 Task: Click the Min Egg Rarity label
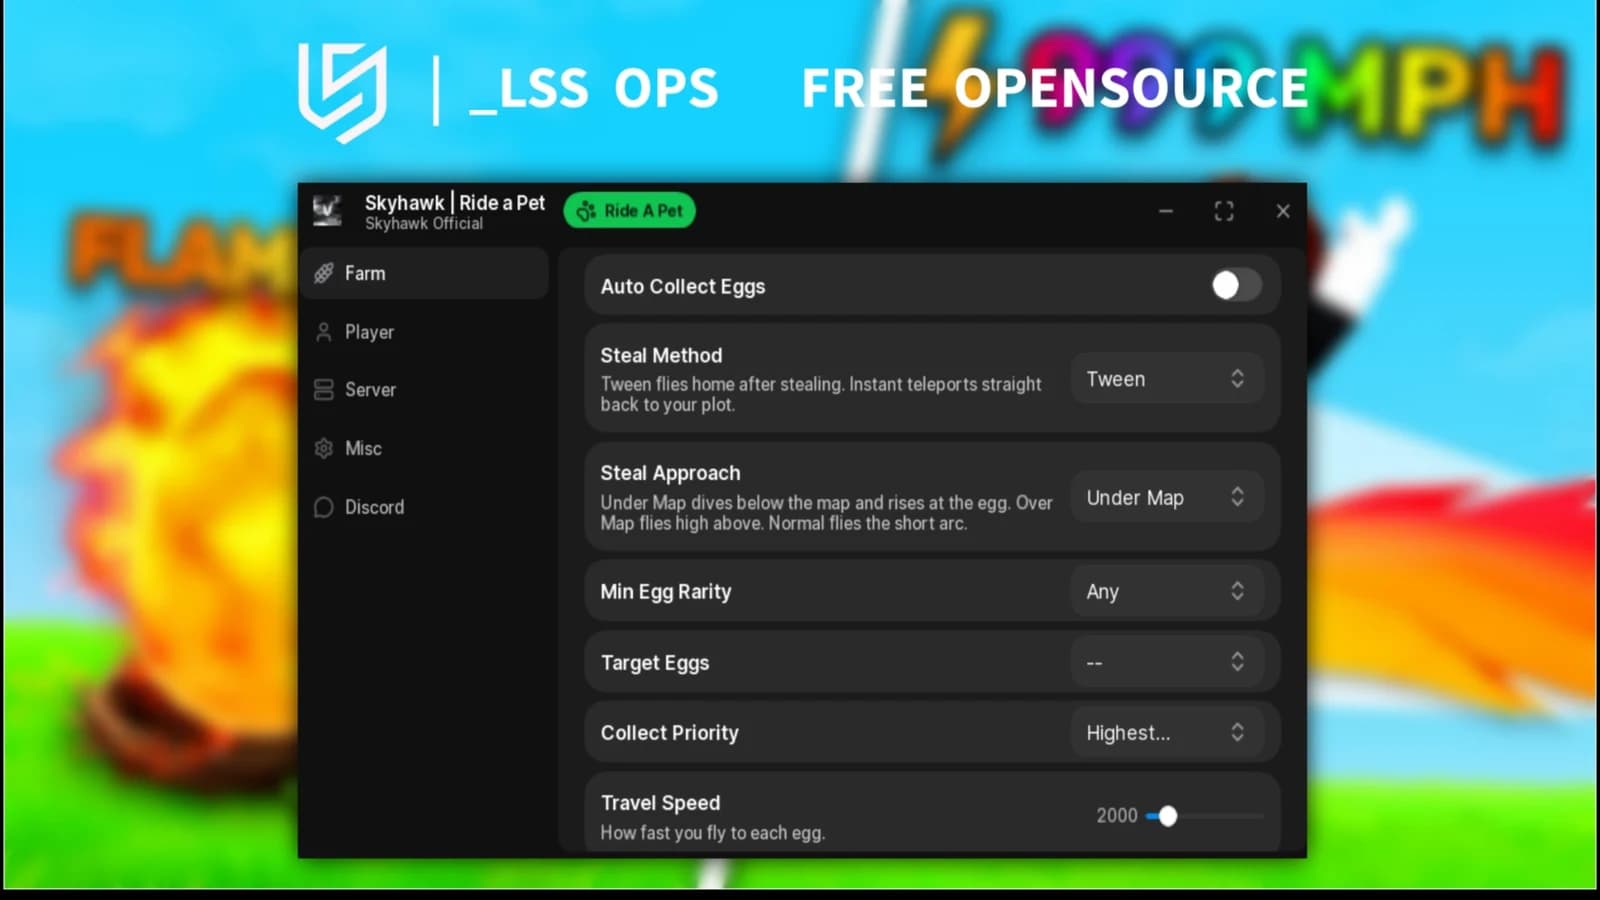(666, 591)
